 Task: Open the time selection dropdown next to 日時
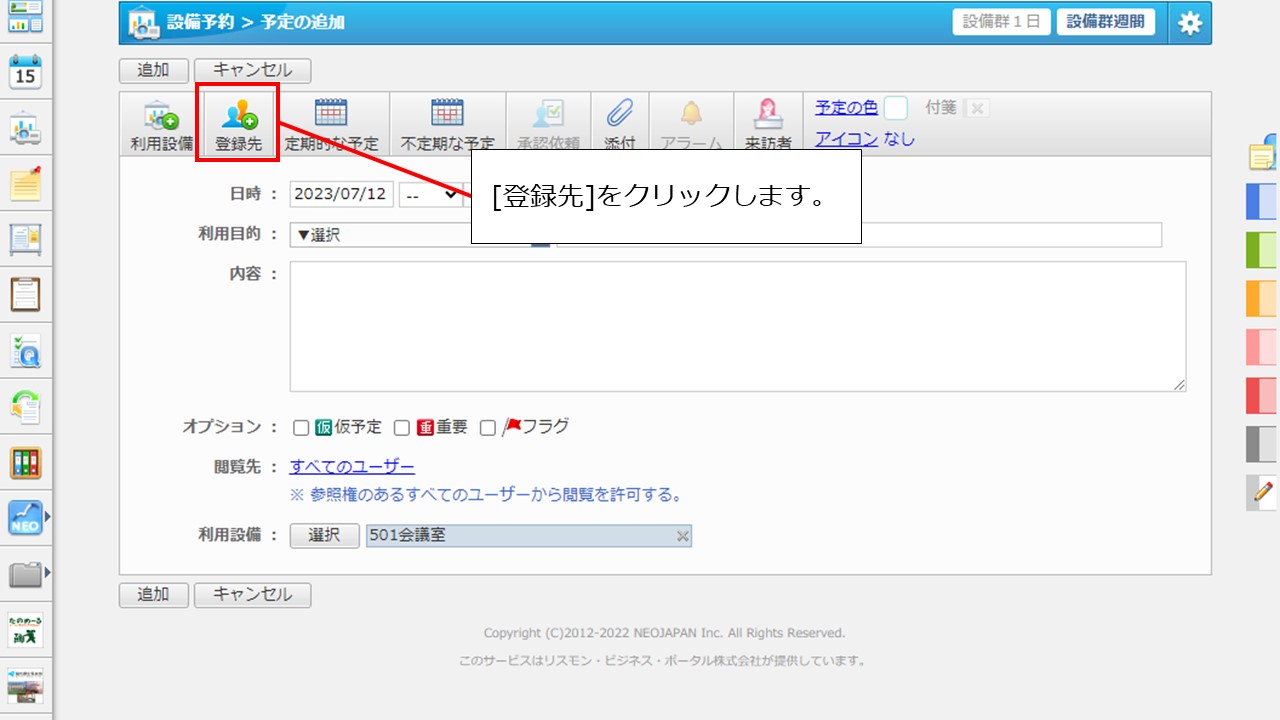click(x=432, y=193)
